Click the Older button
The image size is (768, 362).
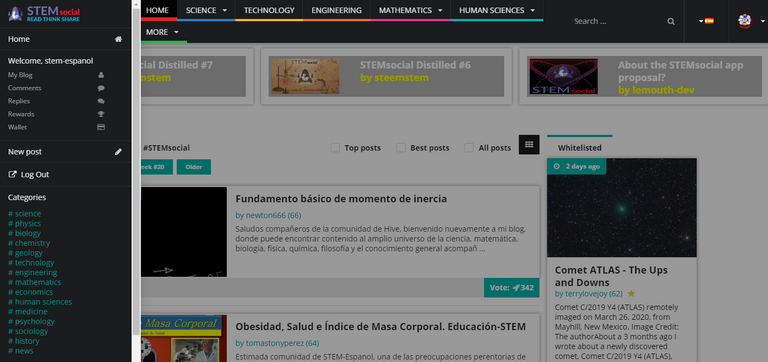pos(194,167)
